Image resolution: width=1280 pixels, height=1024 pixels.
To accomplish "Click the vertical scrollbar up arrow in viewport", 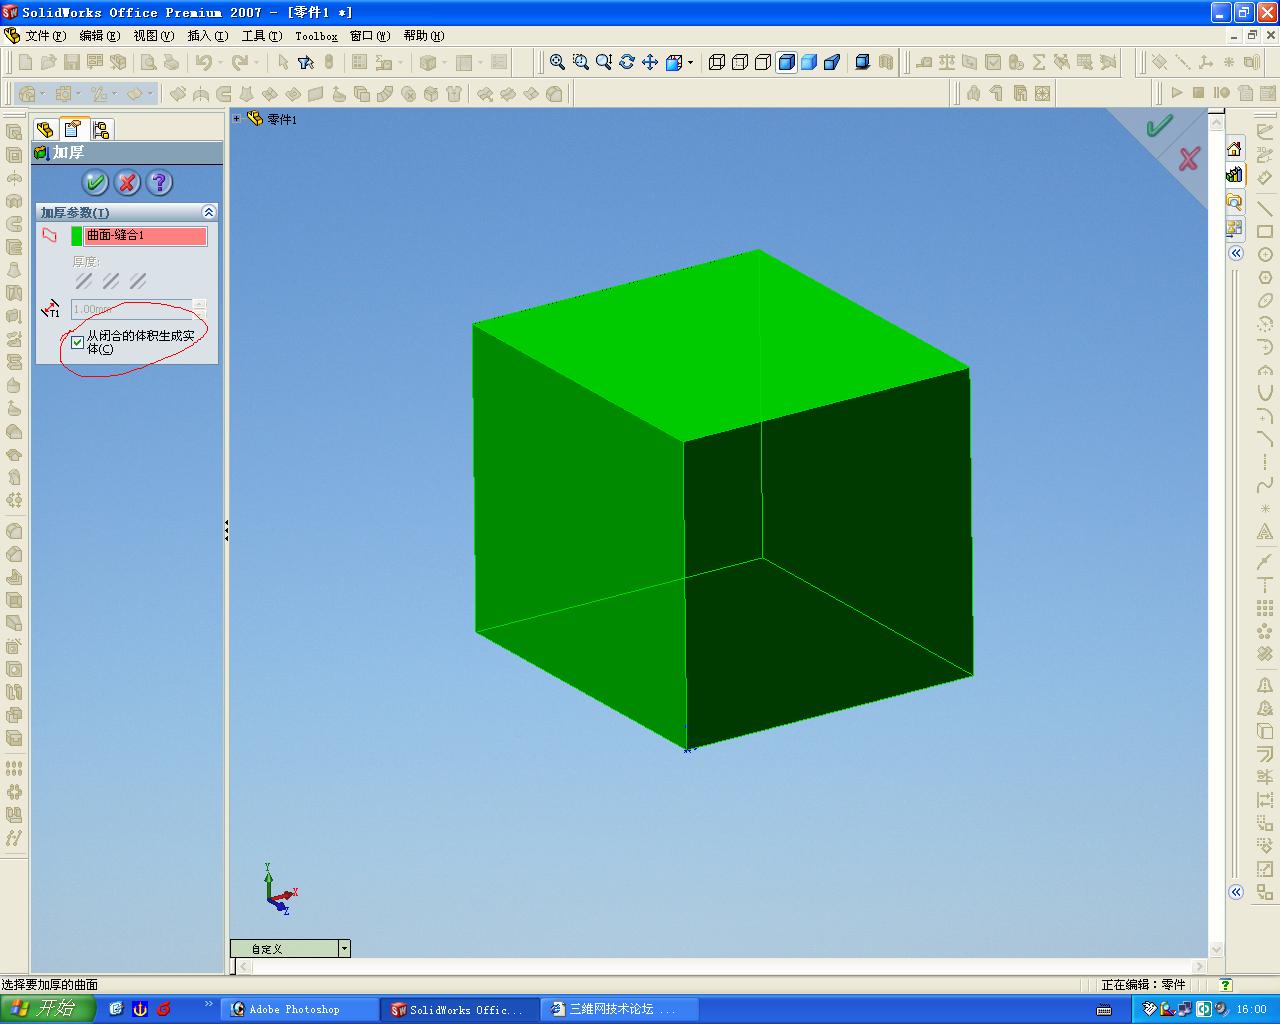I will coord(1216,123).
